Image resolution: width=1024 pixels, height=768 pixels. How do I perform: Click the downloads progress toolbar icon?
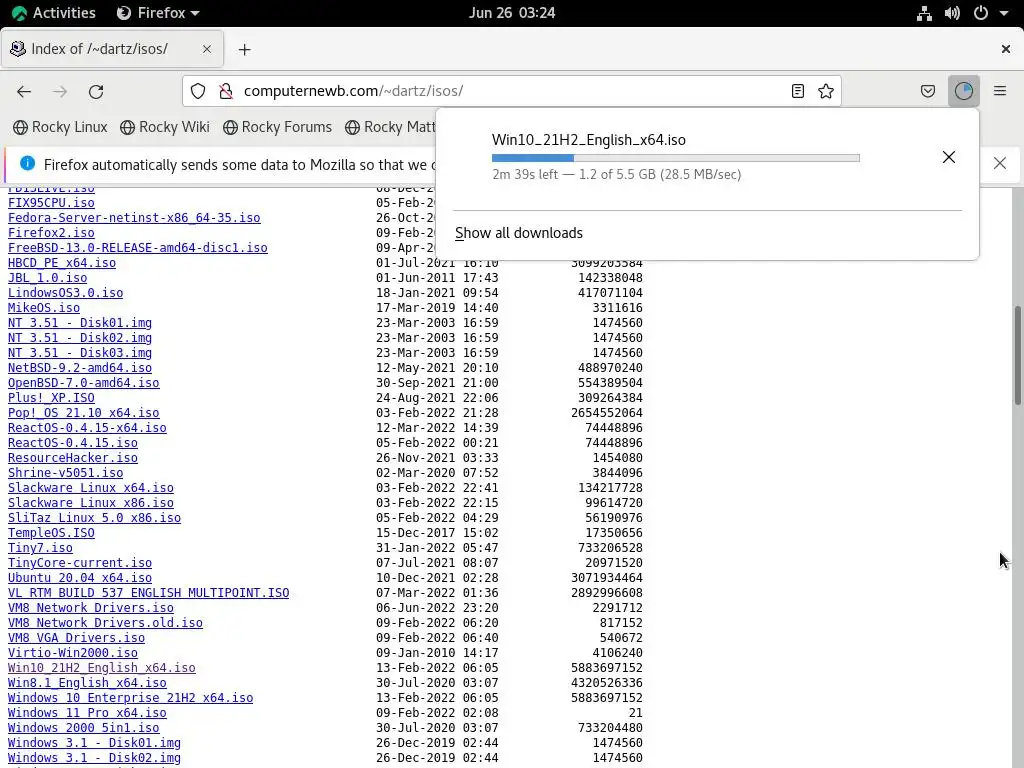click(964, 91)
